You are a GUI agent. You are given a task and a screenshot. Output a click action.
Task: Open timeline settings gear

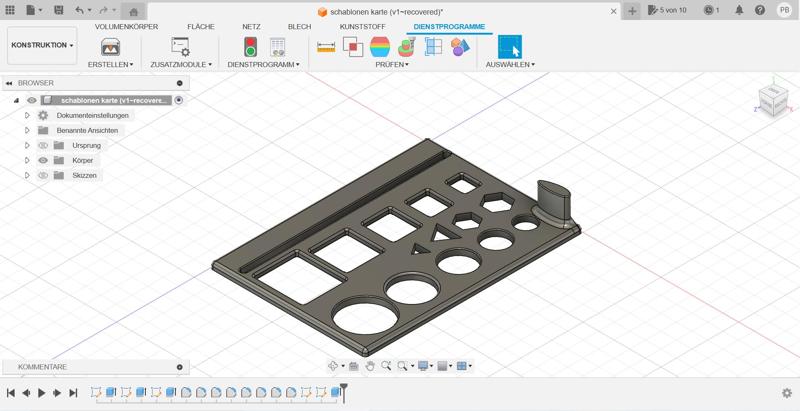click(787, 393)
